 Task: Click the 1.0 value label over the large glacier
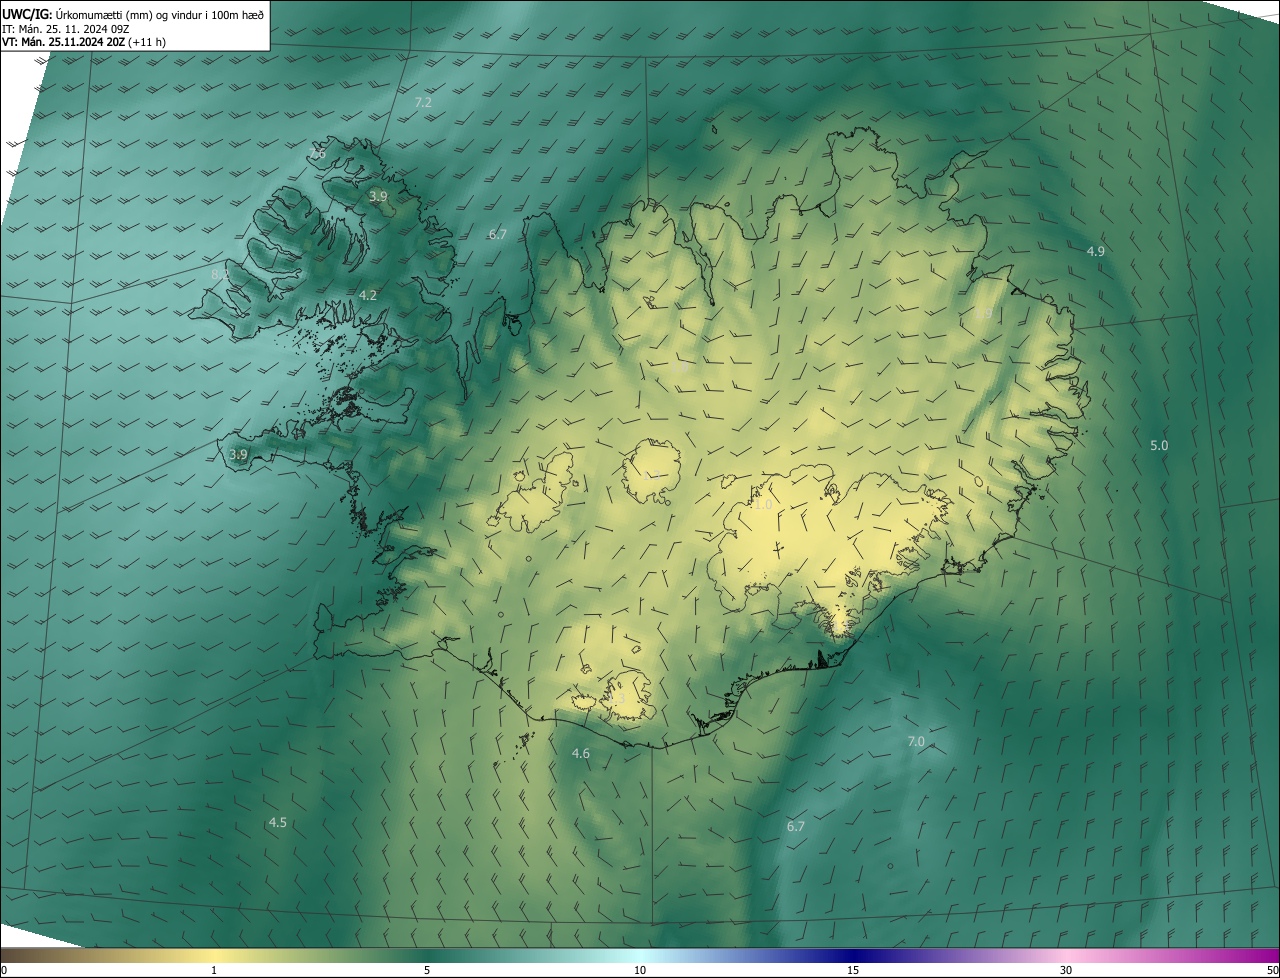click(762, 505)
